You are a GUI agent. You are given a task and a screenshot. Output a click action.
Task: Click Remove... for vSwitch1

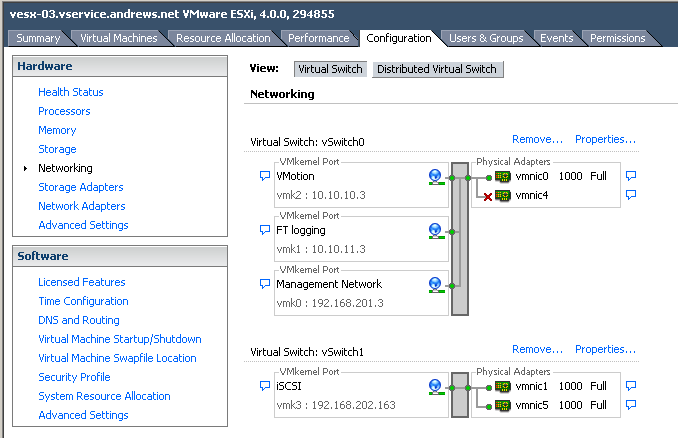pyautogui.click(x=537, y=349)
